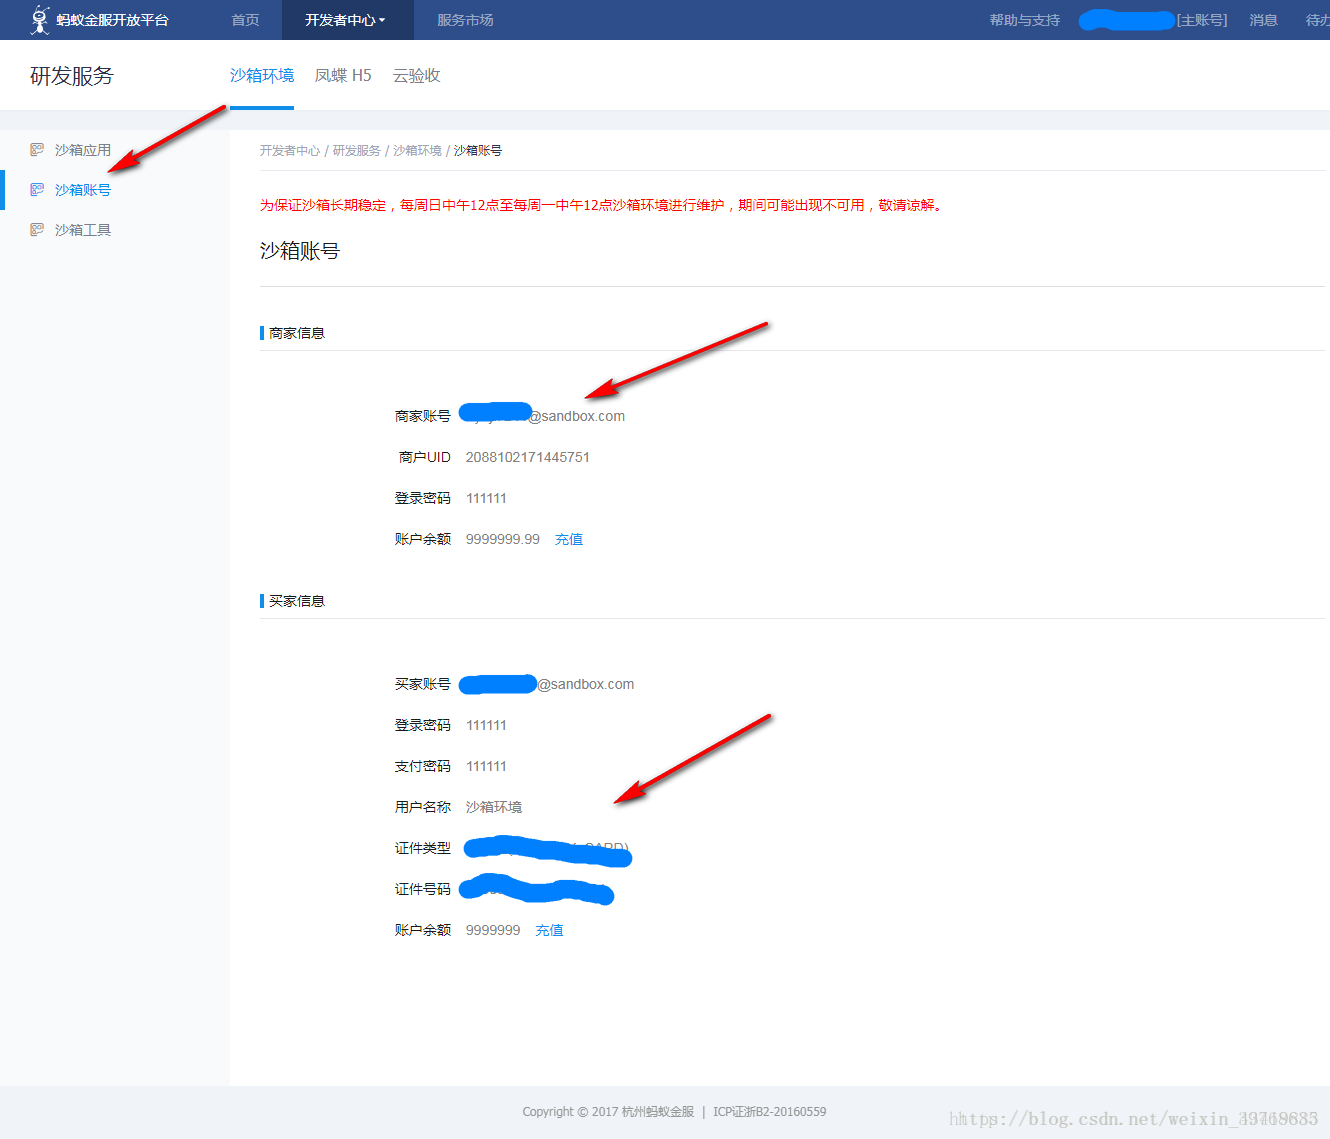The height and width of the screenshot is (1139, 1330).
Task: Click the 证件类型 label
Action: click(423, 848)
